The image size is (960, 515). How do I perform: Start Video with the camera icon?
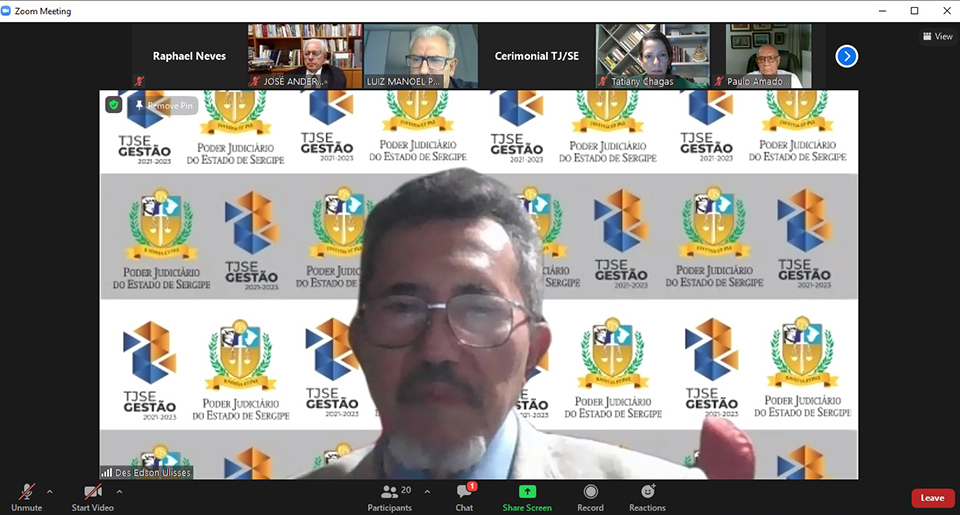(93, 492)
